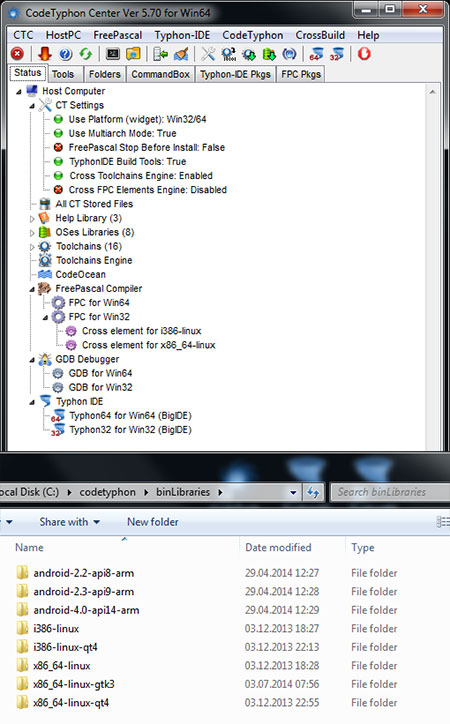Click the android-2.2-api8-arm folder icon
450x724 pixels.
[22, 573]
